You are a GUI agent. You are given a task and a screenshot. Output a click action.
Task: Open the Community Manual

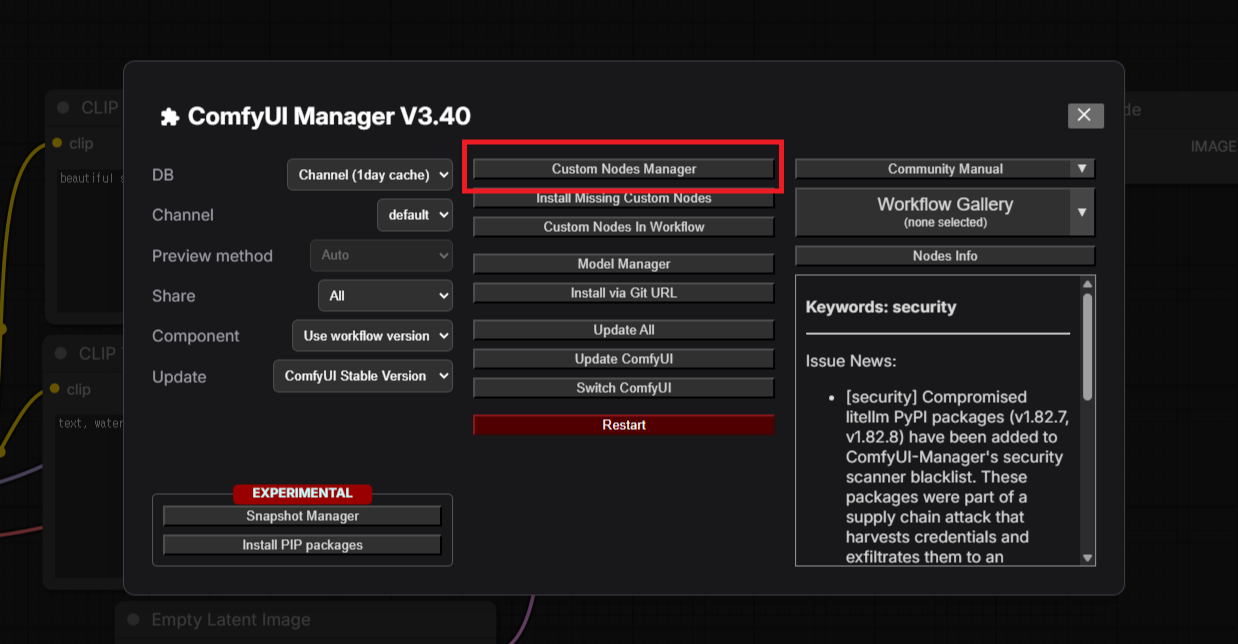click(932, 169)
